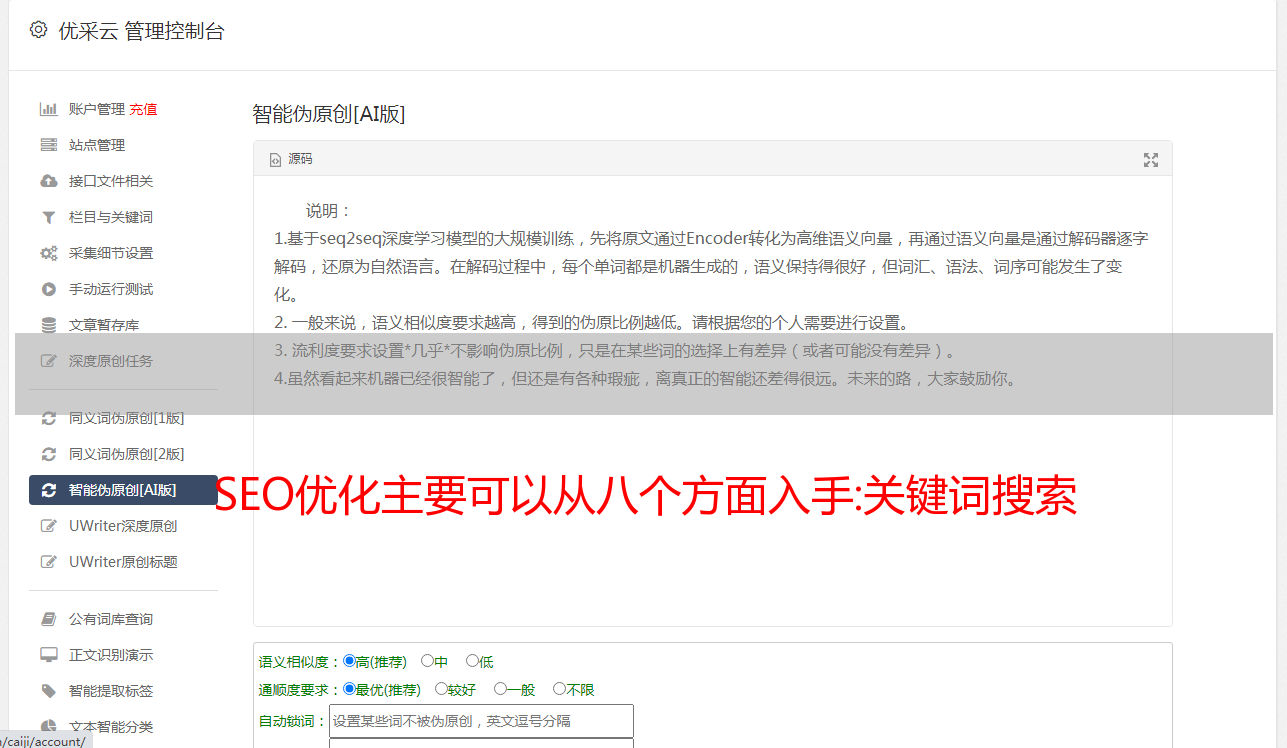Select 最优(推荐) for 通顺度要求

point(349,689)
